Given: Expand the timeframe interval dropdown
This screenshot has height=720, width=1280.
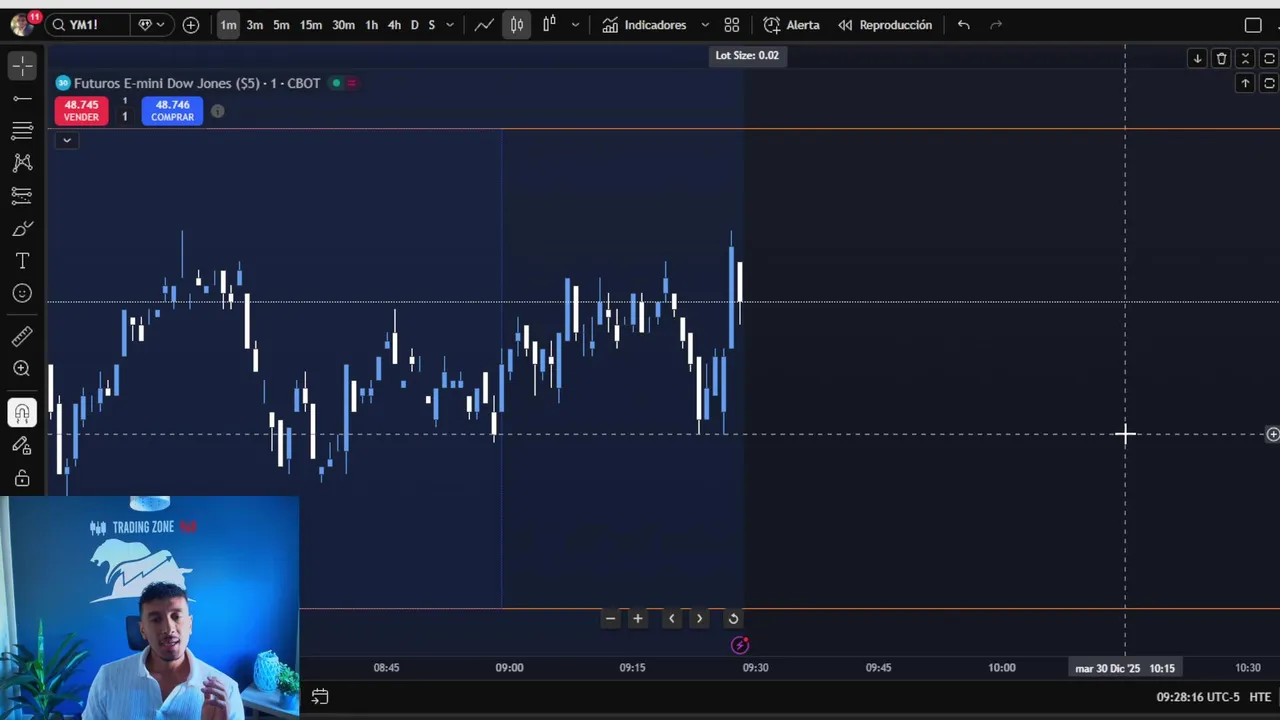Looking at the screenshot, I should tap(449, 25).
